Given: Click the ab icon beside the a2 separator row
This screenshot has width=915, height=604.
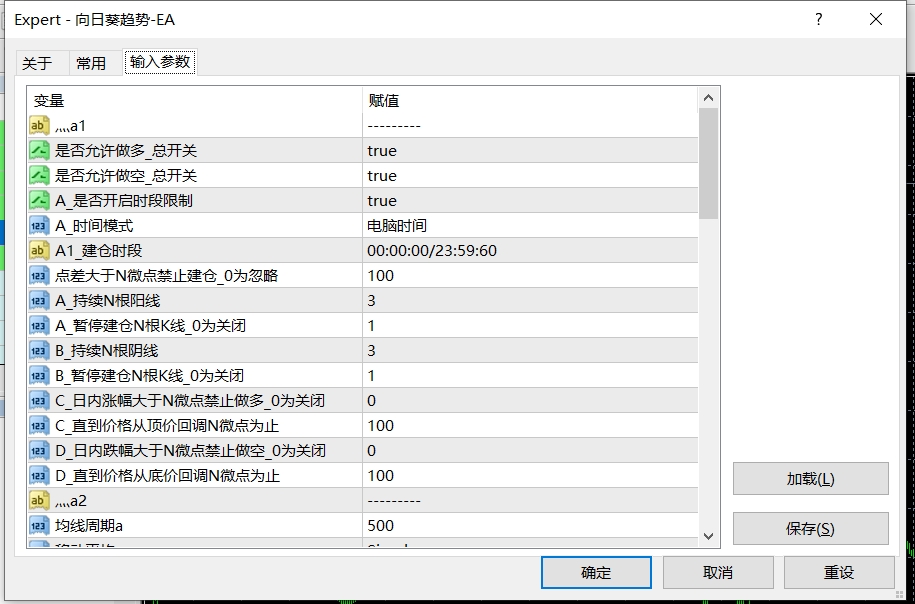Looking at the screenshot, I should (37, 500).
